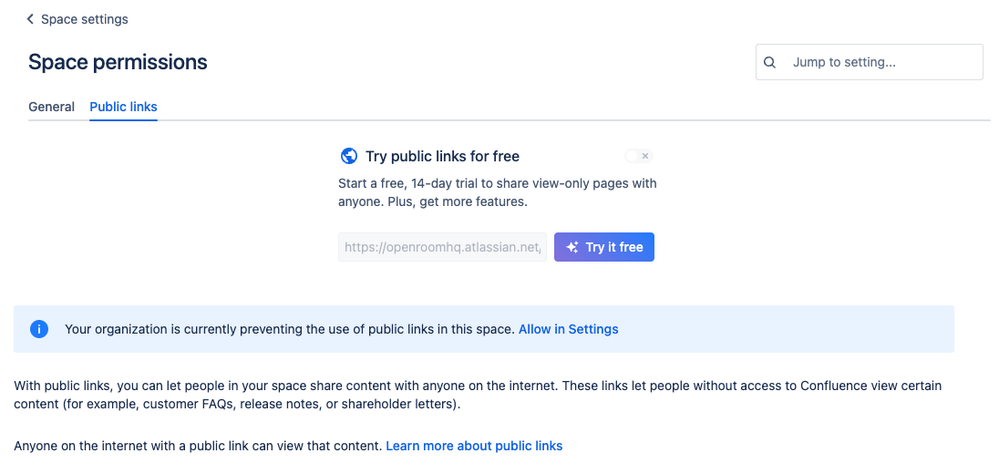
Task: Click the magnifier search icon
Action: tap(770, 62)
